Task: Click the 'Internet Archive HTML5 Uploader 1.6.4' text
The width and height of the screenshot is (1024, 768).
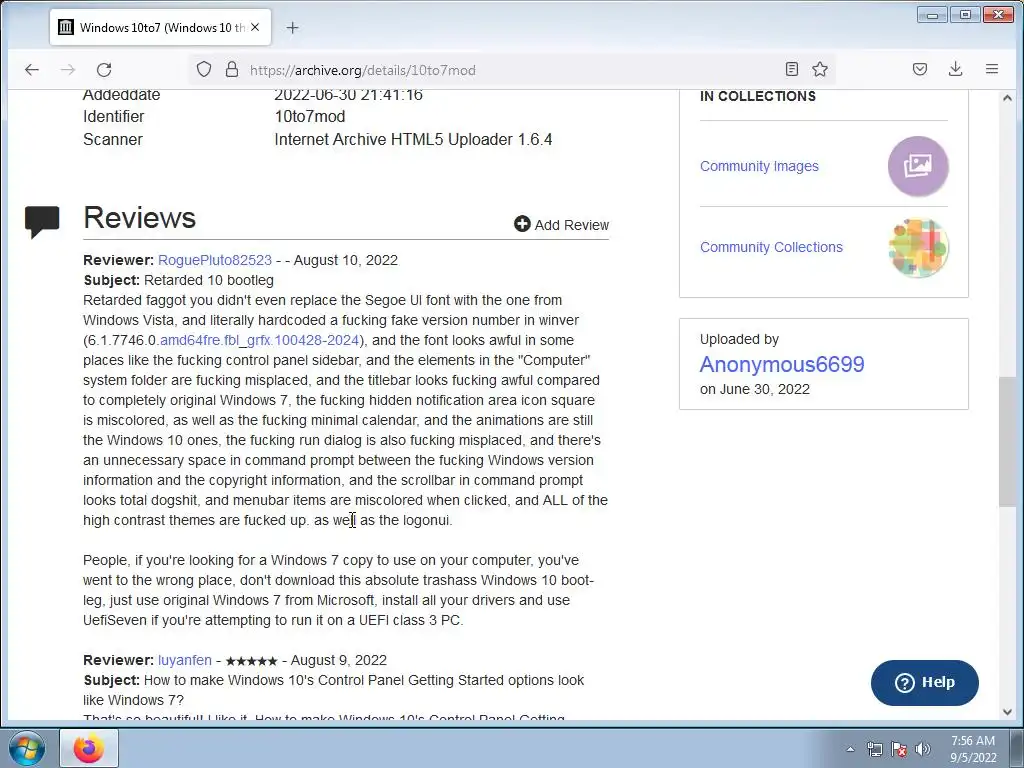Action: (413, 139)
